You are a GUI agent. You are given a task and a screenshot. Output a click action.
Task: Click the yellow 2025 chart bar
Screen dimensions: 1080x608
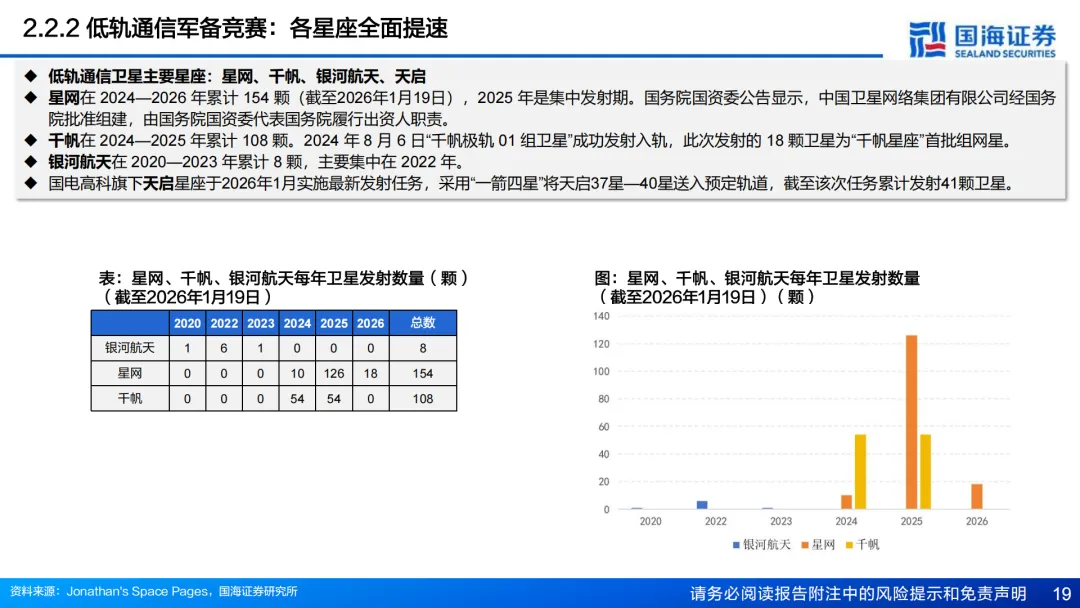click(925, 472)
